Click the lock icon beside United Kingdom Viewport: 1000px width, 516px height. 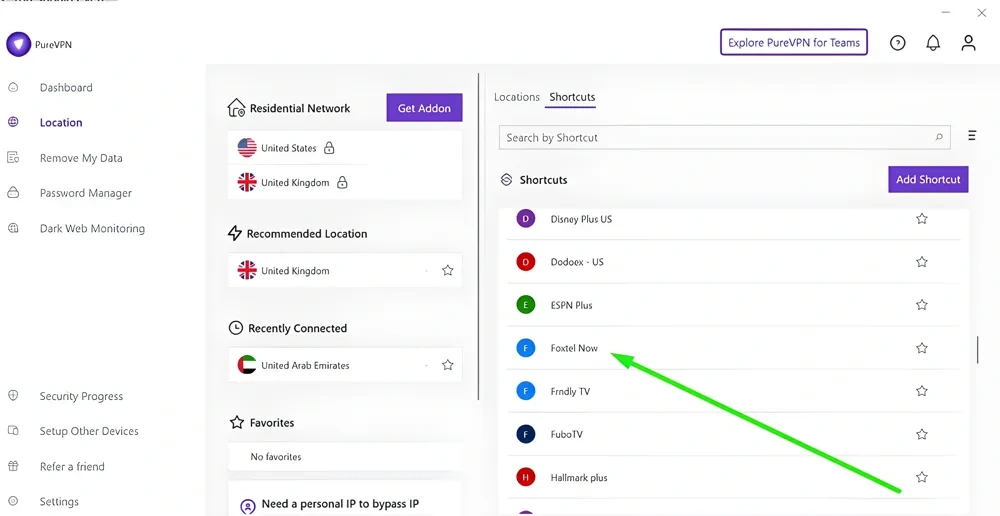coord(342,182)
